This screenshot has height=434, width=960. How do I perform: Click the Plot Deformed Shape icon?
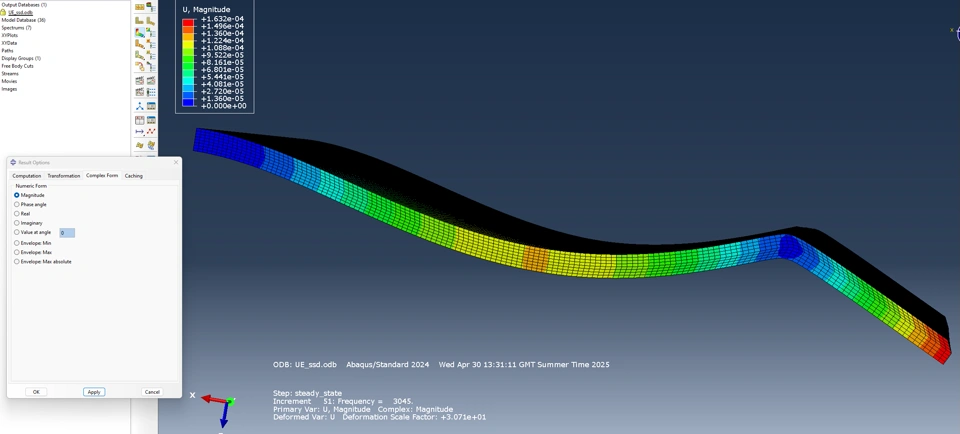pos(151,21)
